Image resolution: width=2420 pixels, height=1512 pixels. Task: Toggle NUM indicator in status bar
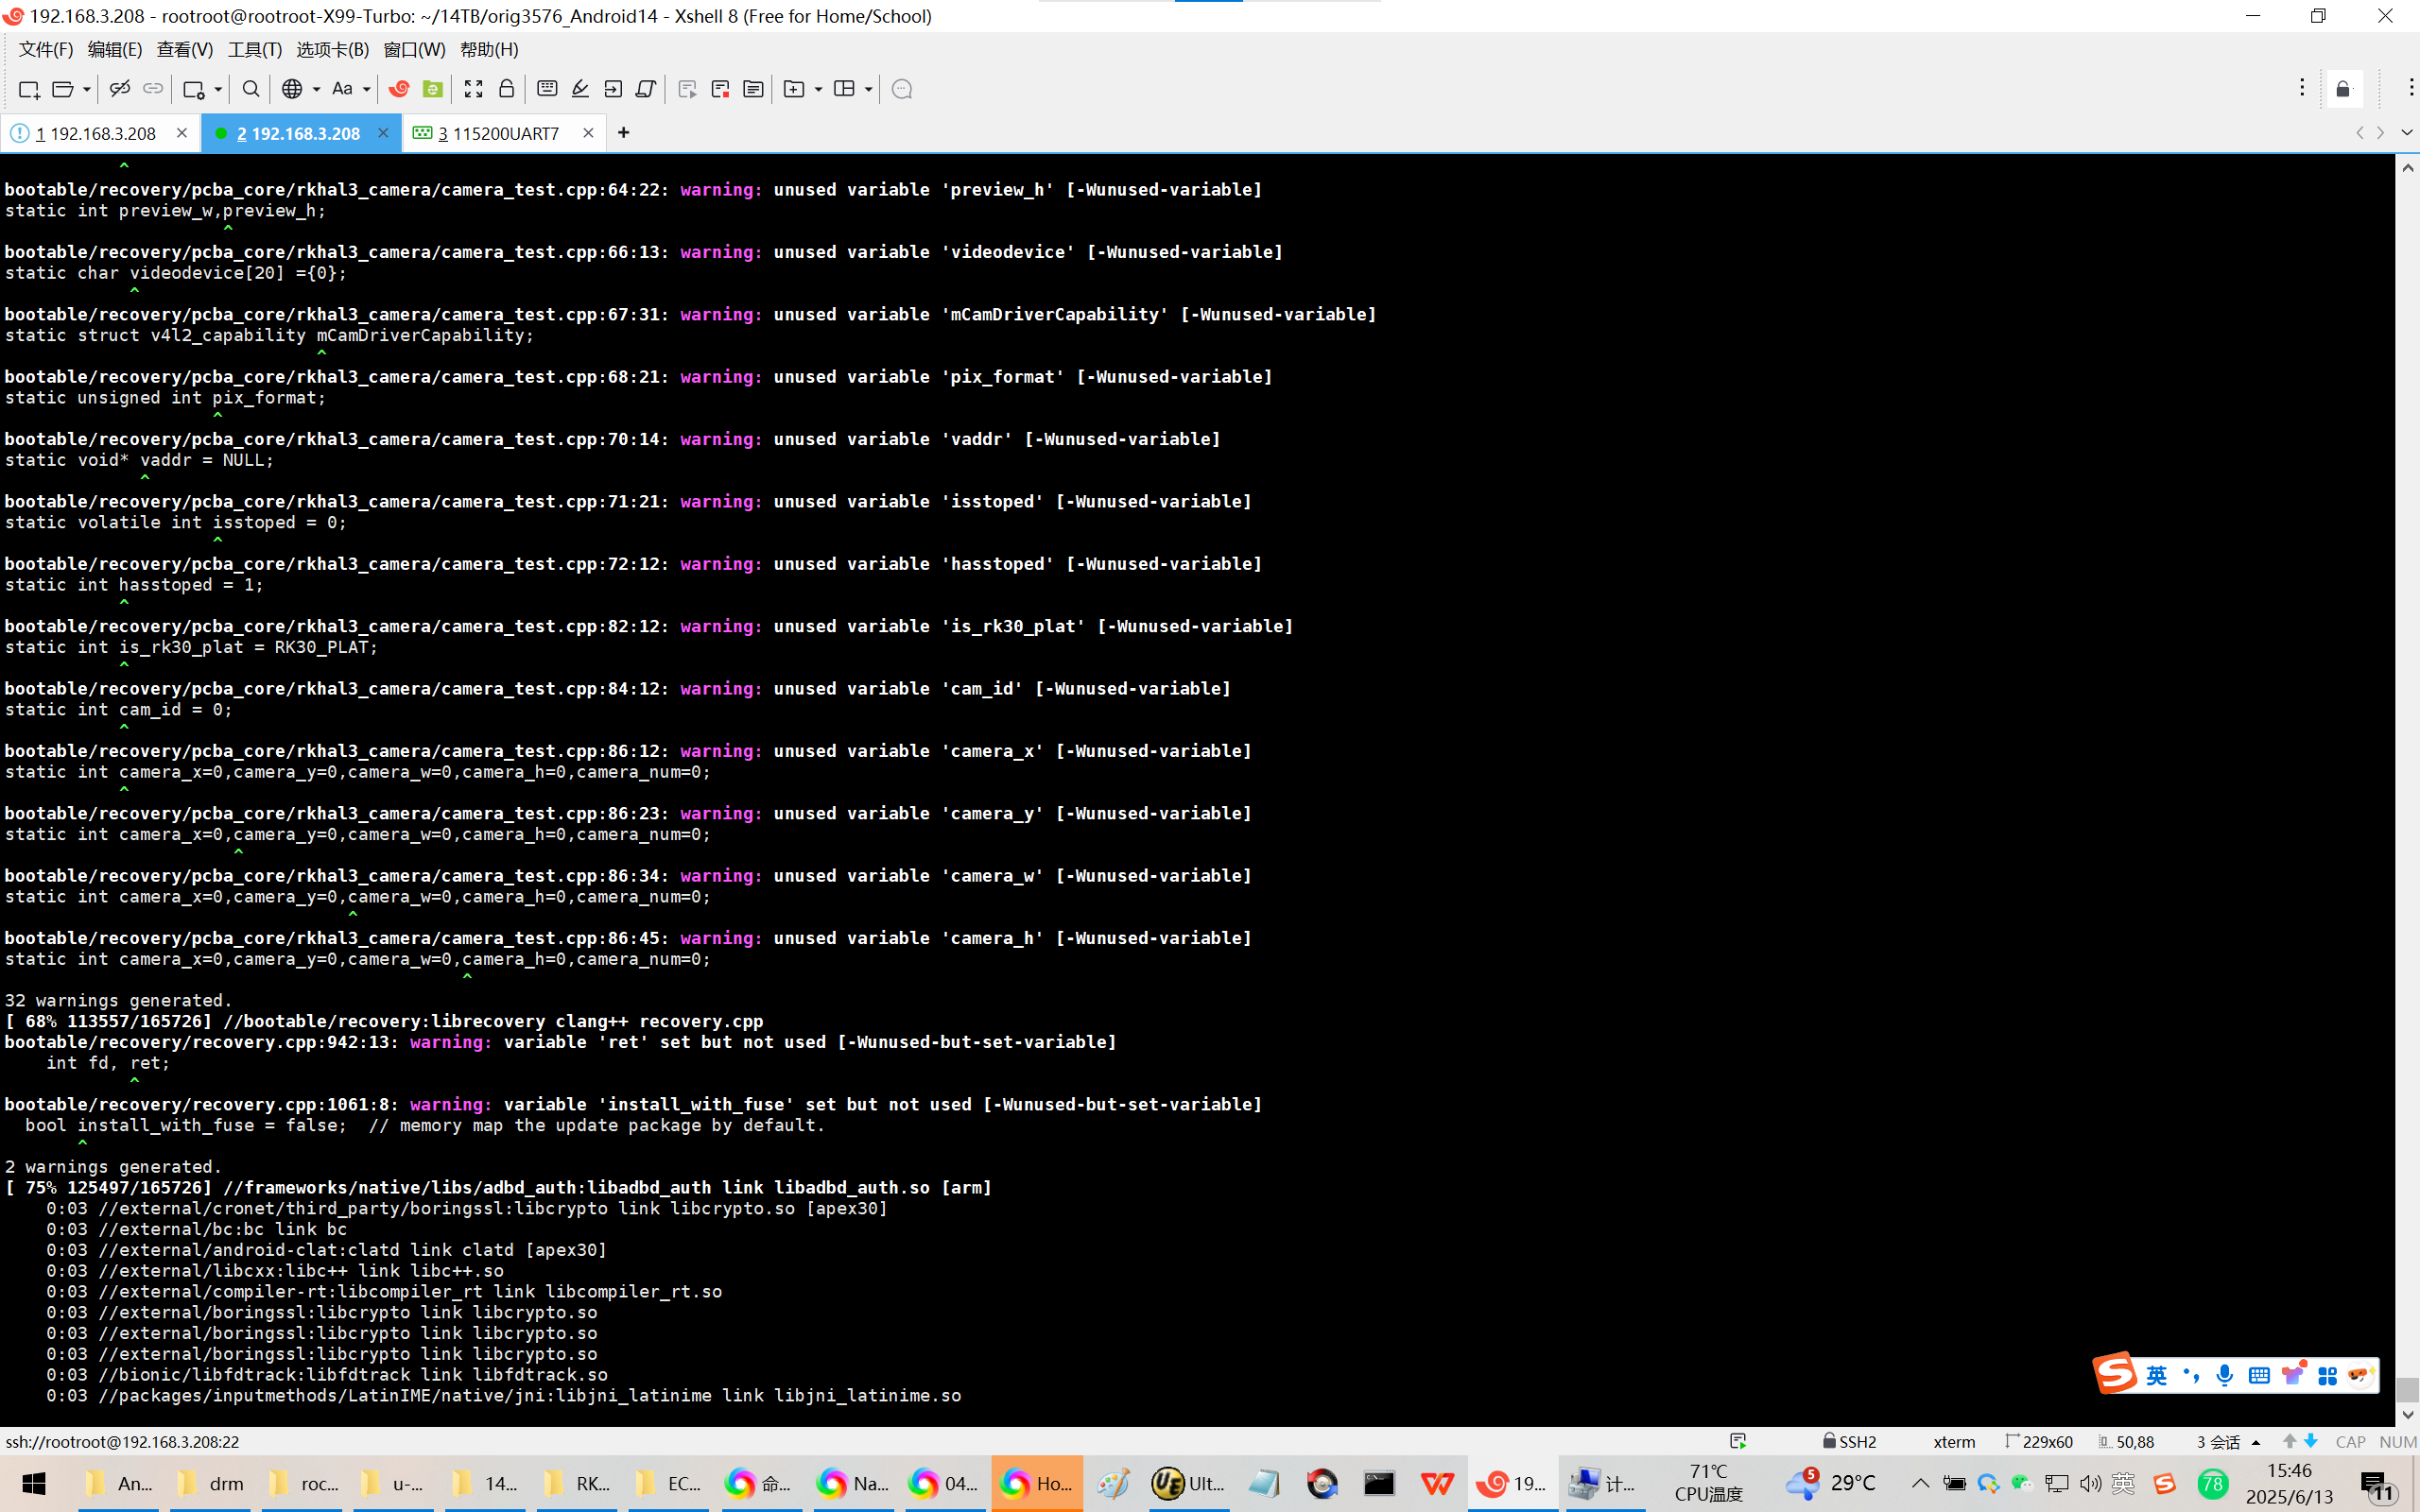2397,1441
